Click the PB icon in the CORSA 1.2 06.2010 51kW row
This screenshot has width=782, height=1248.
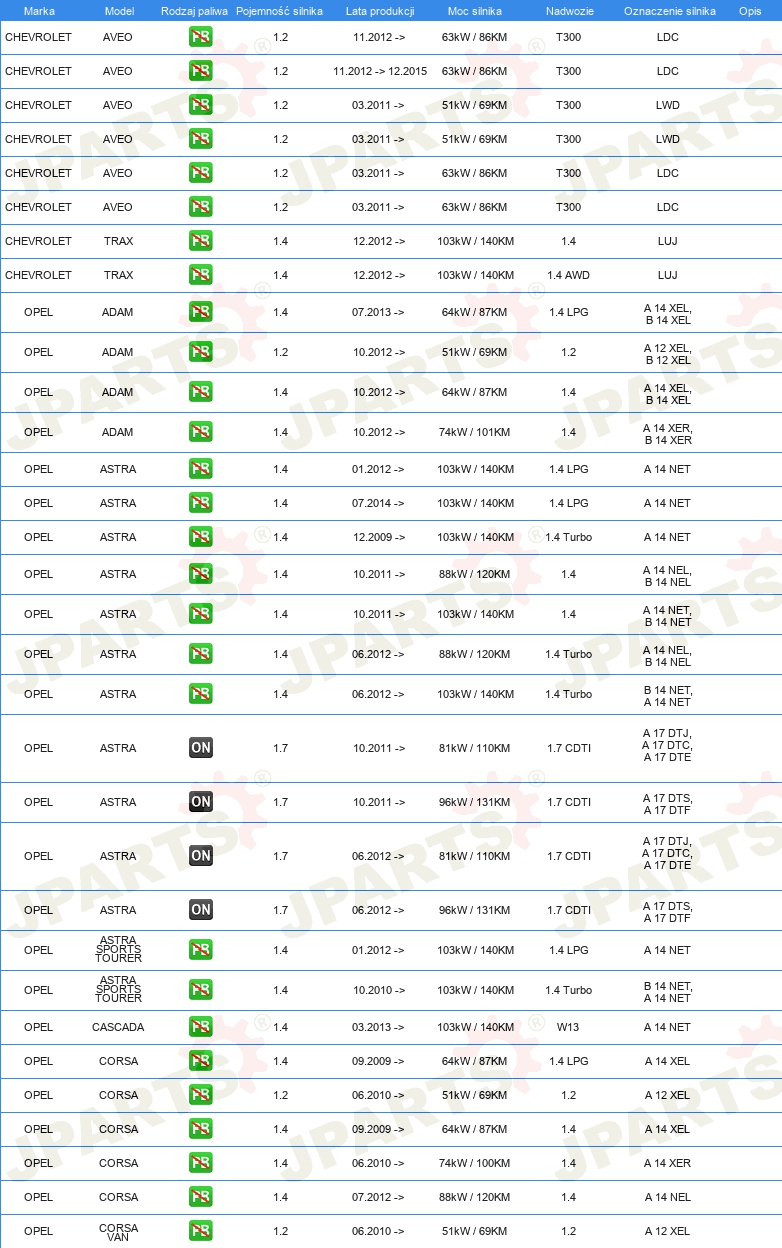201,1094
